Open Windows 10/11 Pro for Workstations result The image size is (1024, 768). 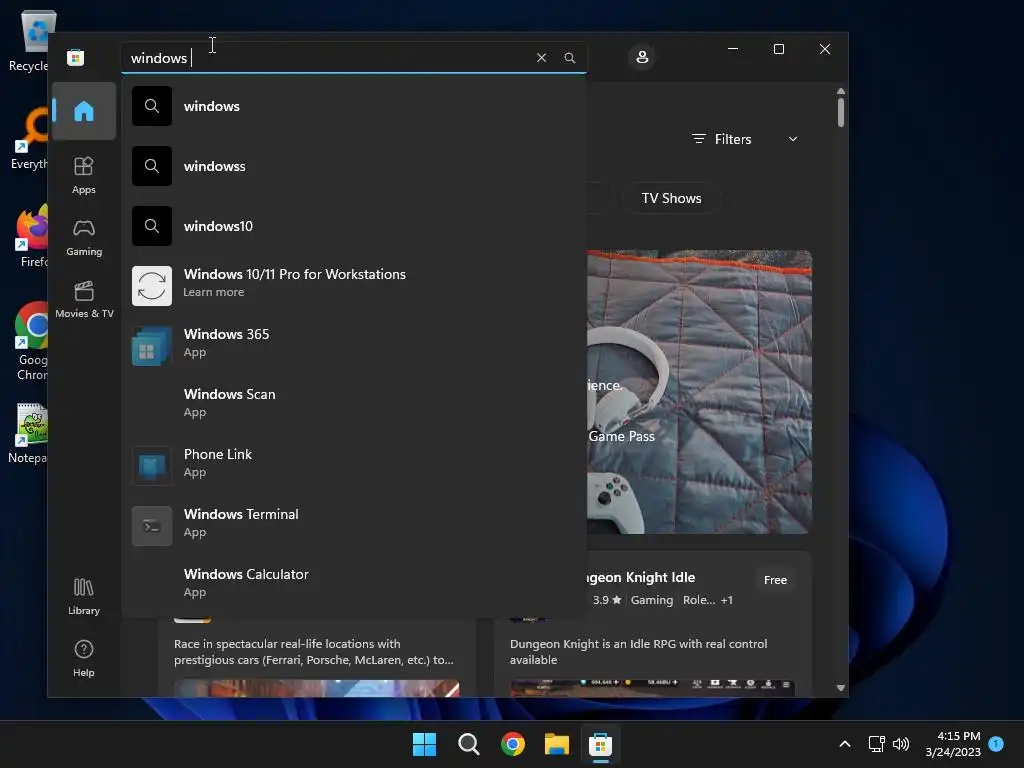(354, 285)
